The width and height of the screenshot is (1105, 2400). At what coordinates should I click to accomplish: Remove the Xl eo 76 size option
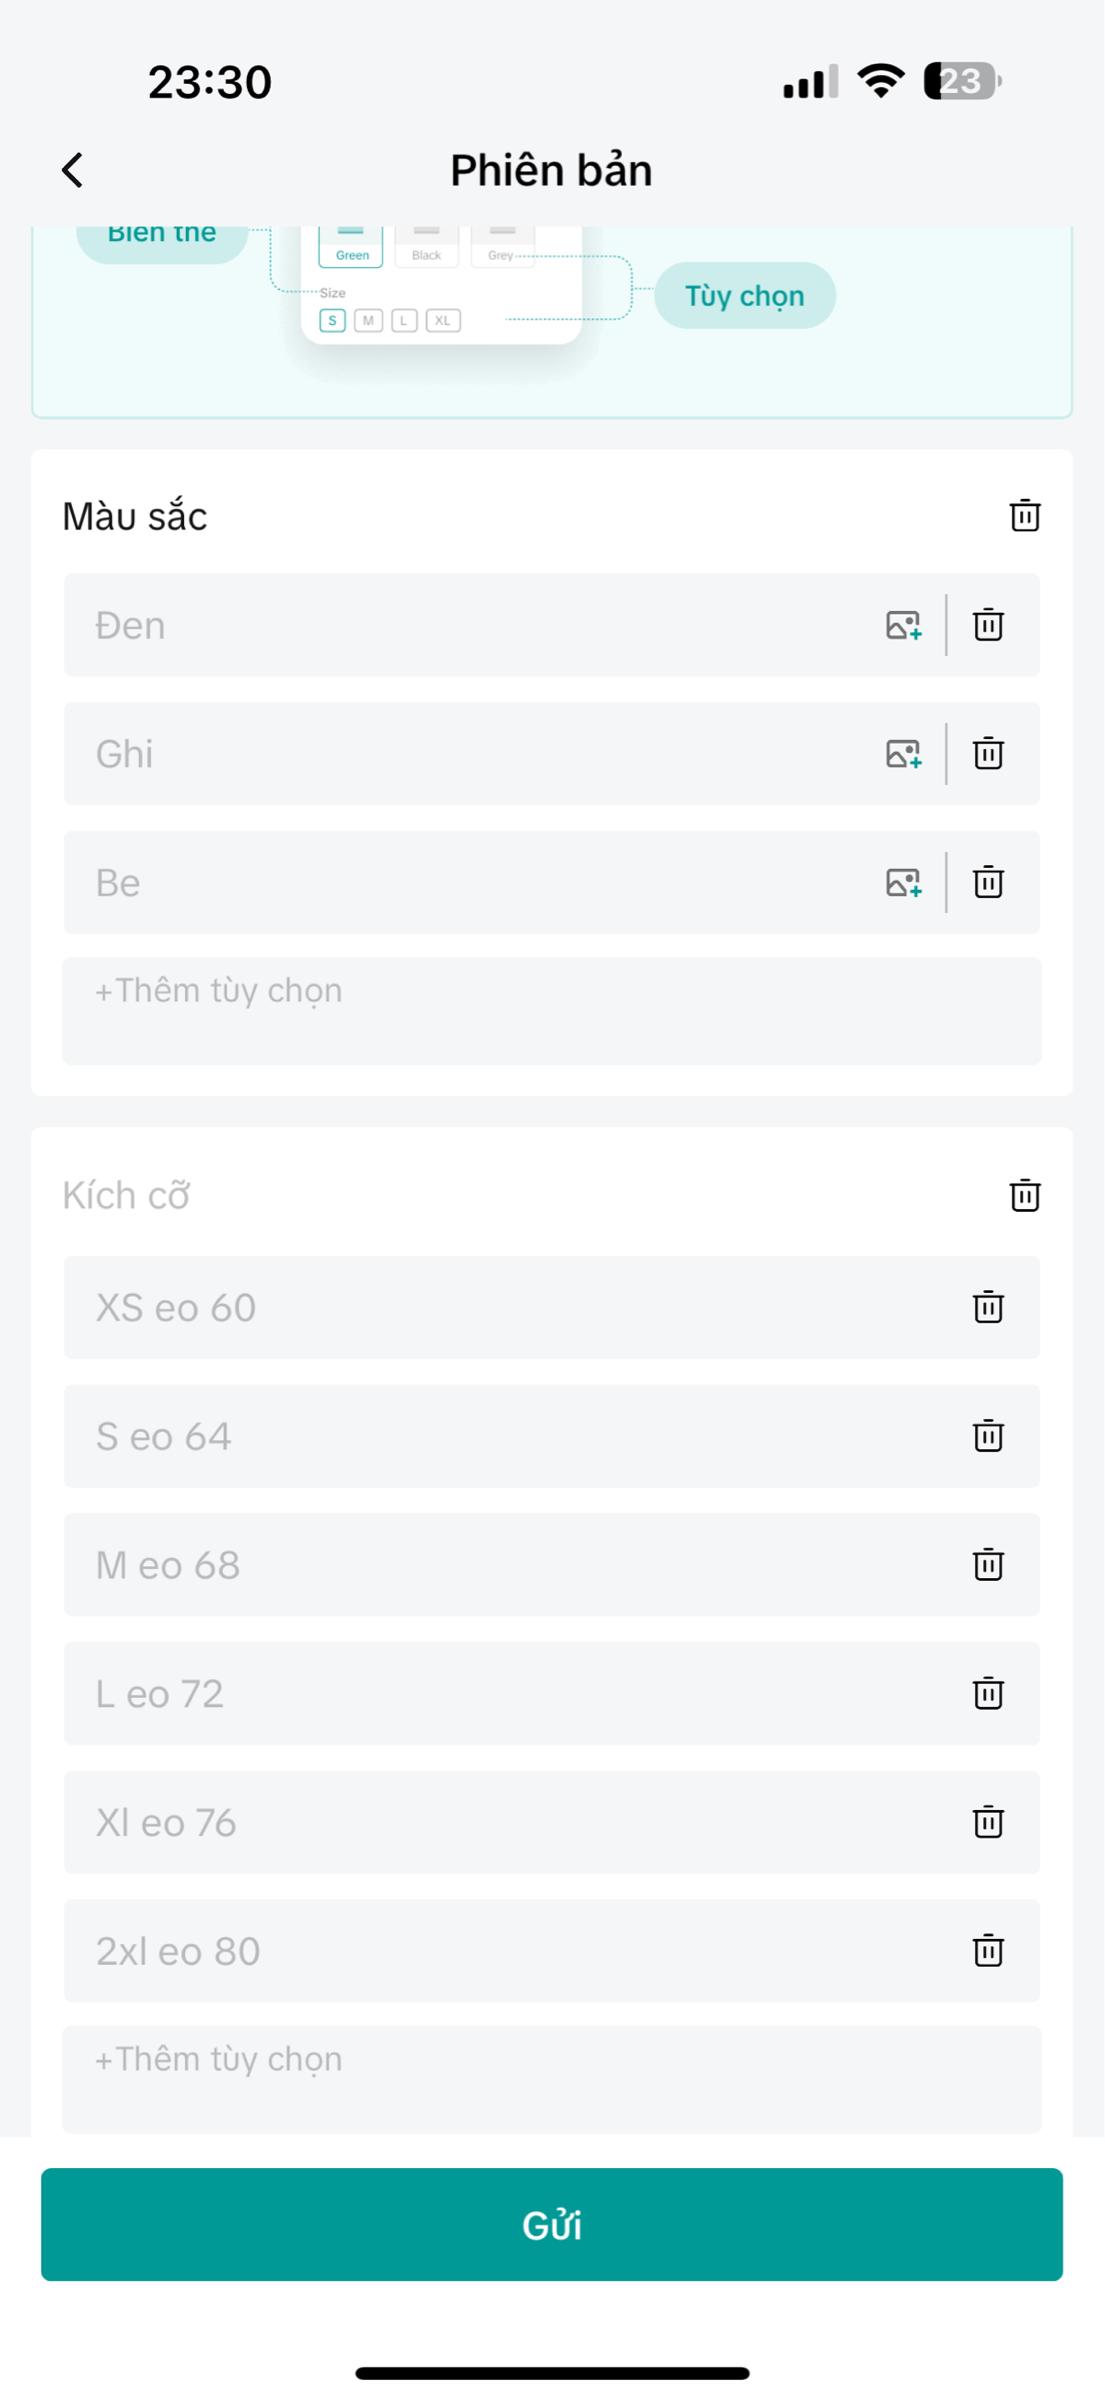tap(988, 1822)
